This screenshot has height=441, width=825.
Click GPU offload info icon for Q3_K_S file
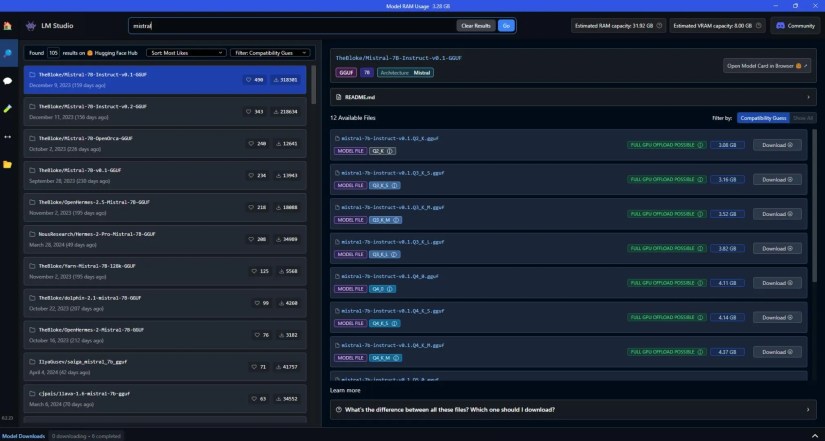click(700, 179)
